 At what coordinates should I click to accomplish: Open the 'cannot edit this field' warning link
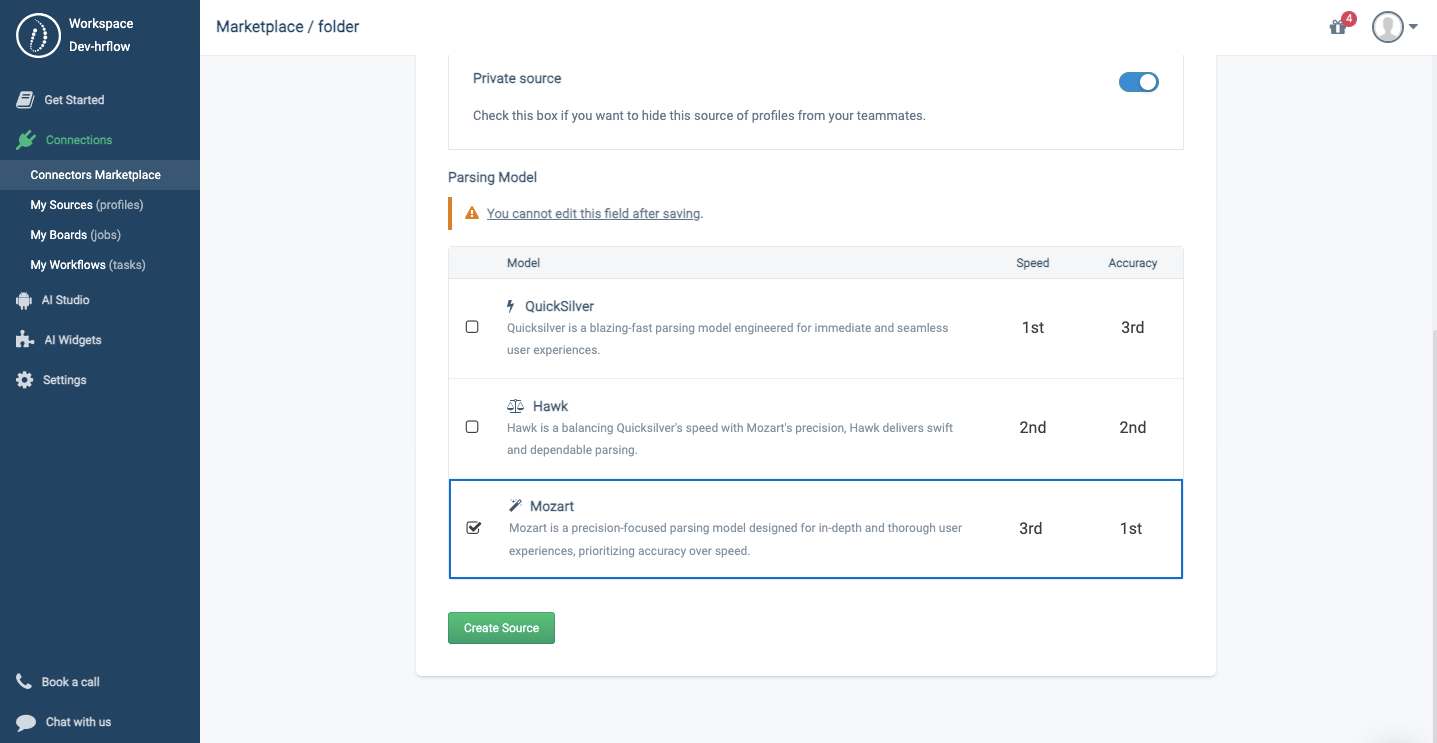(593, 213)
